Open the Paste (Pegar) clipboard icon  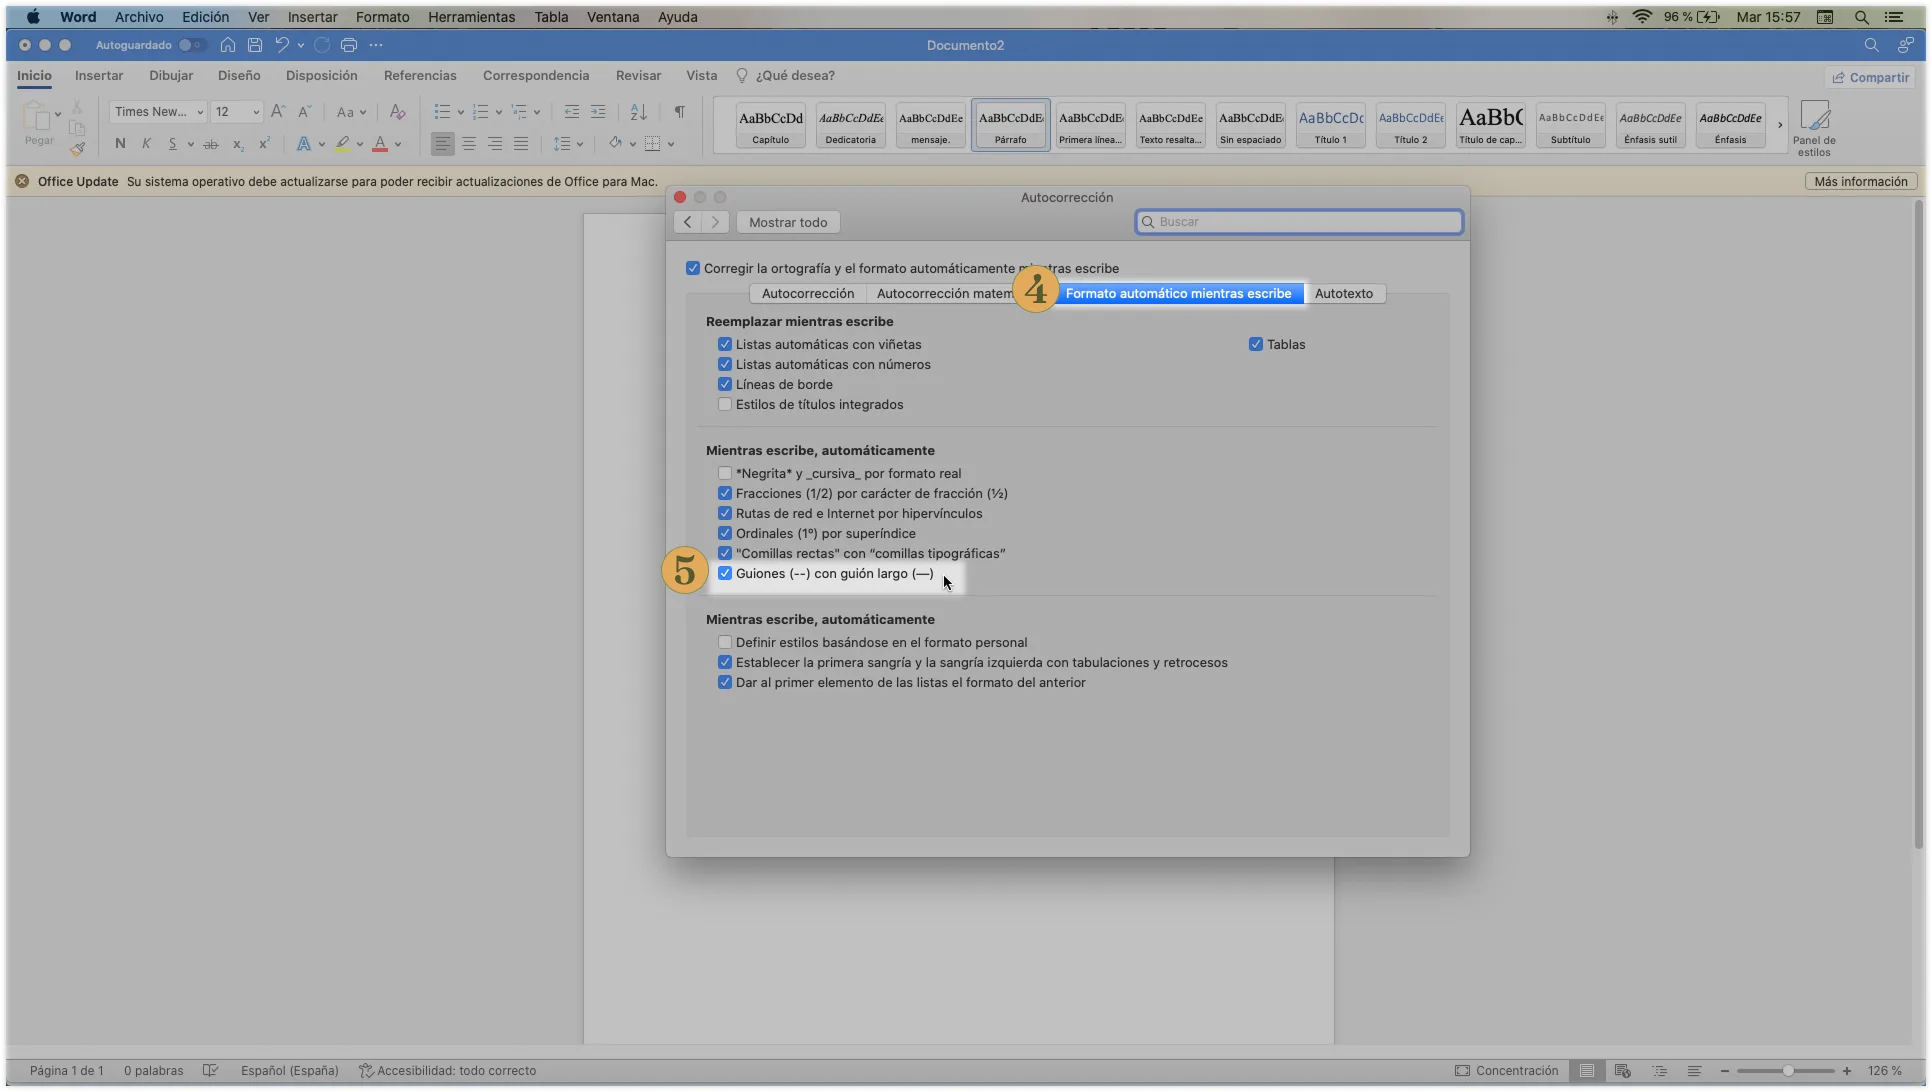point(37,116)
